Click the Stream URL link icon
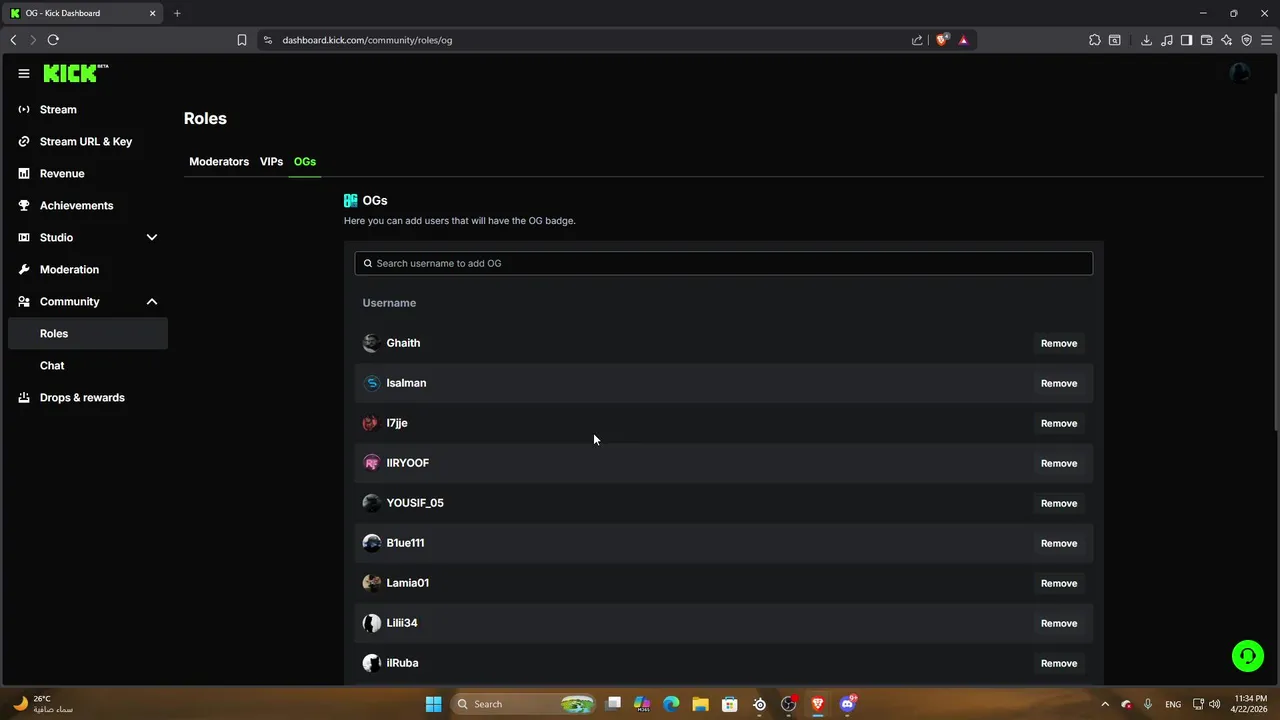1280x720 pixels. (x=24, y=141)
